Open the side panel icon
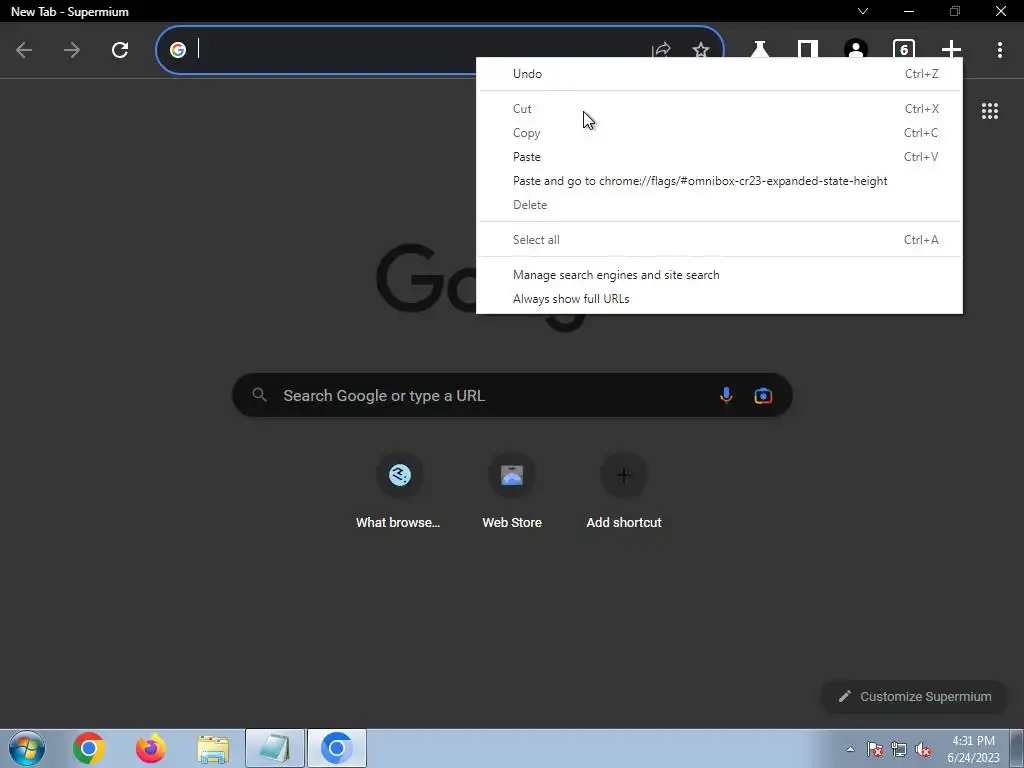This screenshot has height=768, width=1024. click(808, 50)
